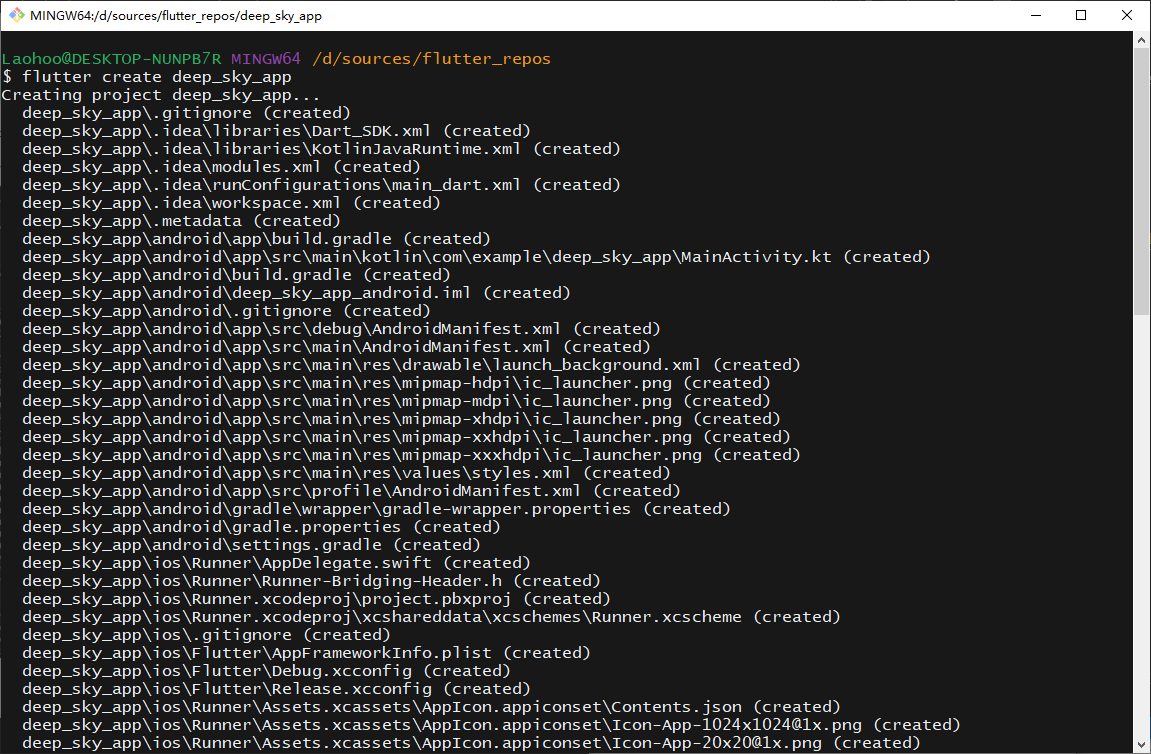
Task: Click the Icon-App-20x20@1x.png line
Action: coord(471,742)
